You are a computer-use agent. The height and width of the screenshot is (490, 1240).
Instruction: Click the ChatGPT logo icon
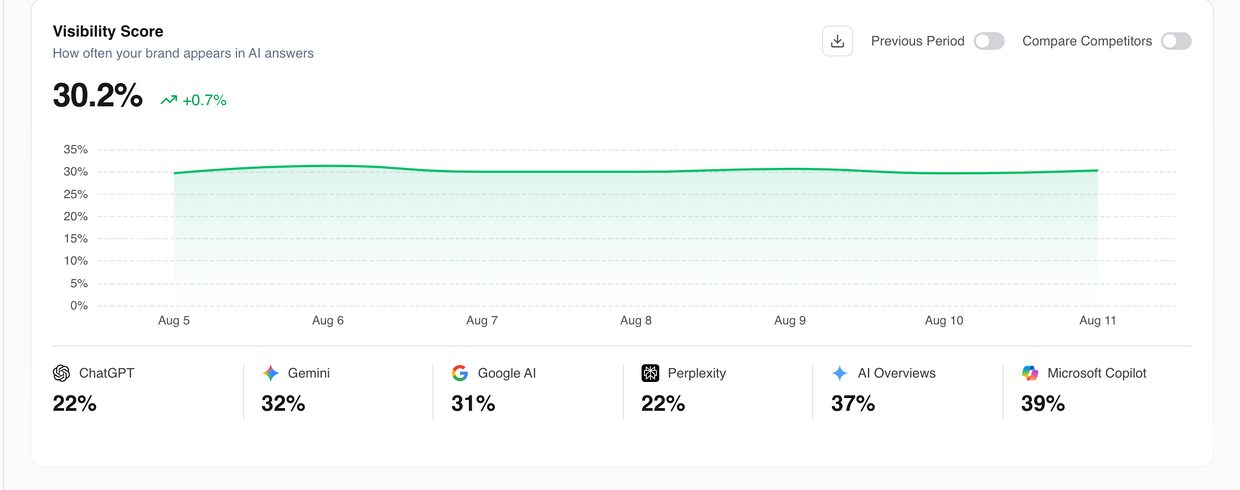point(62,373)
